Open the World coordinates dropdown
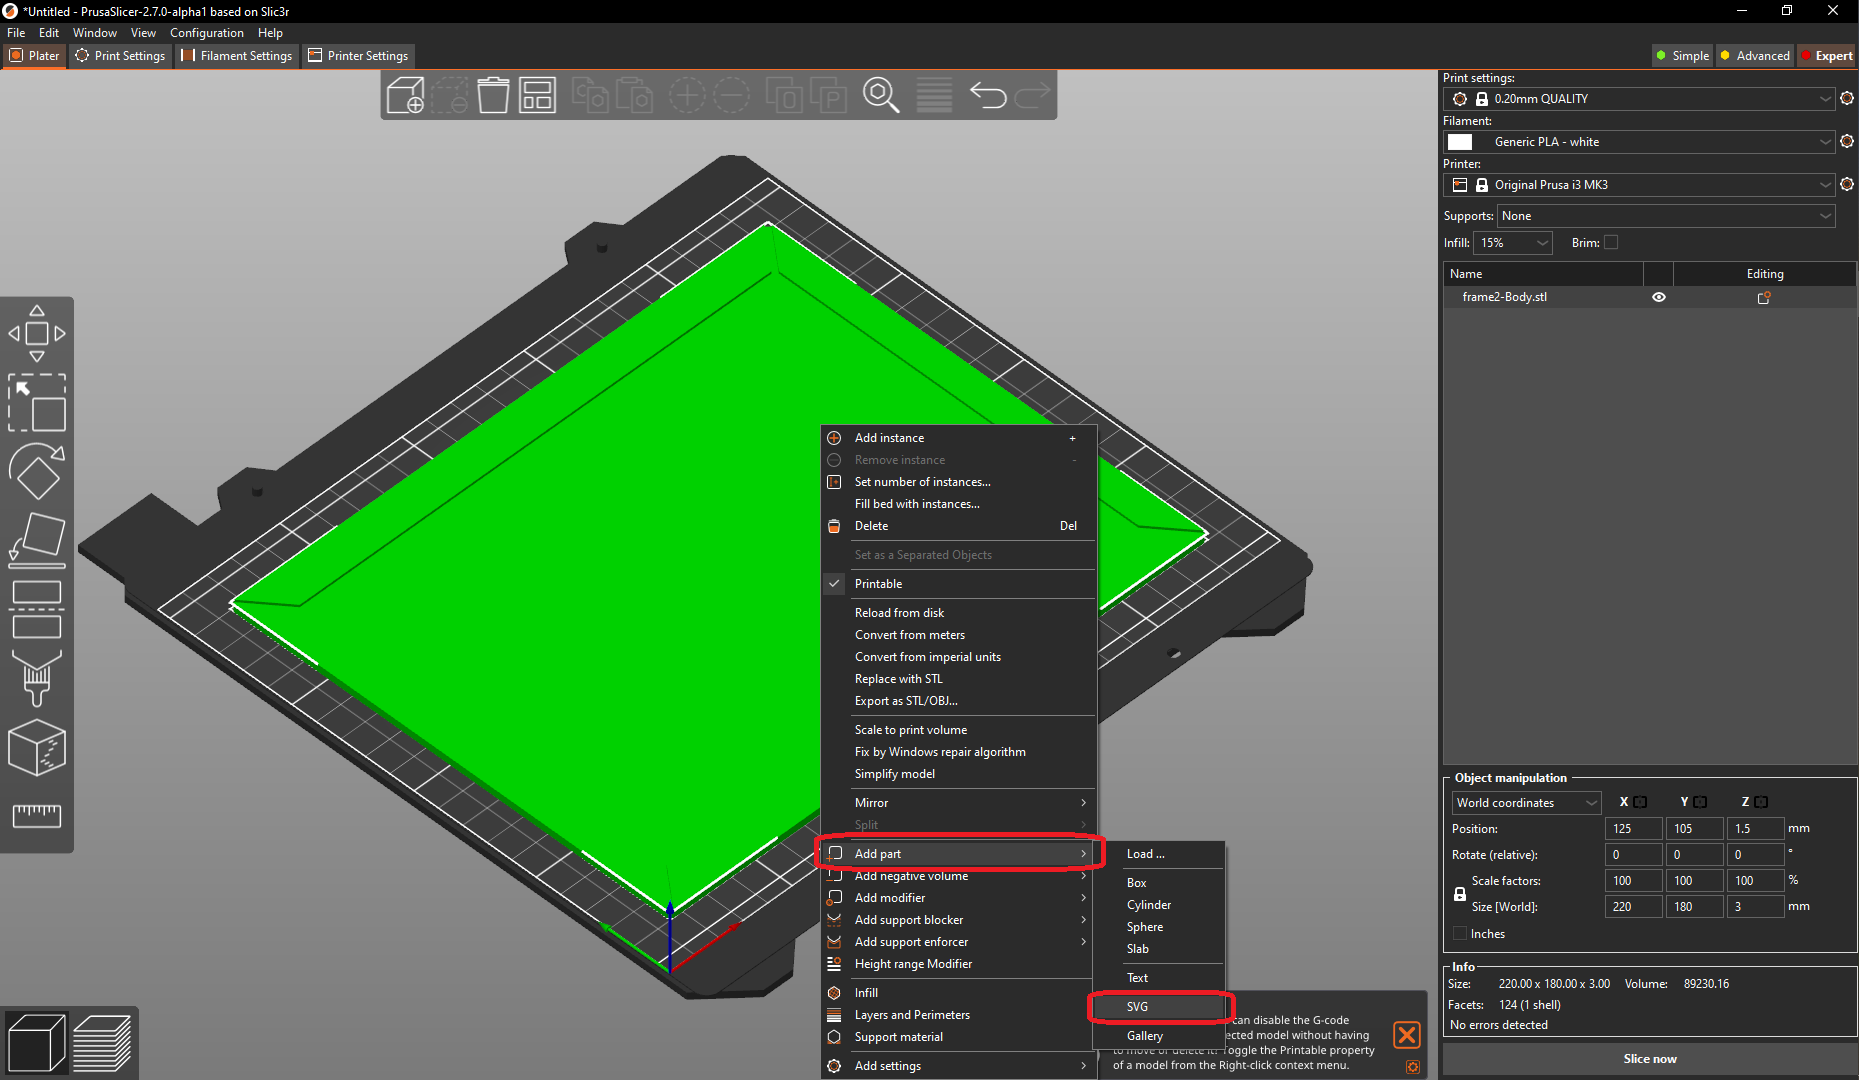Screen dimensions: 1859x1080 point(1526,803)
